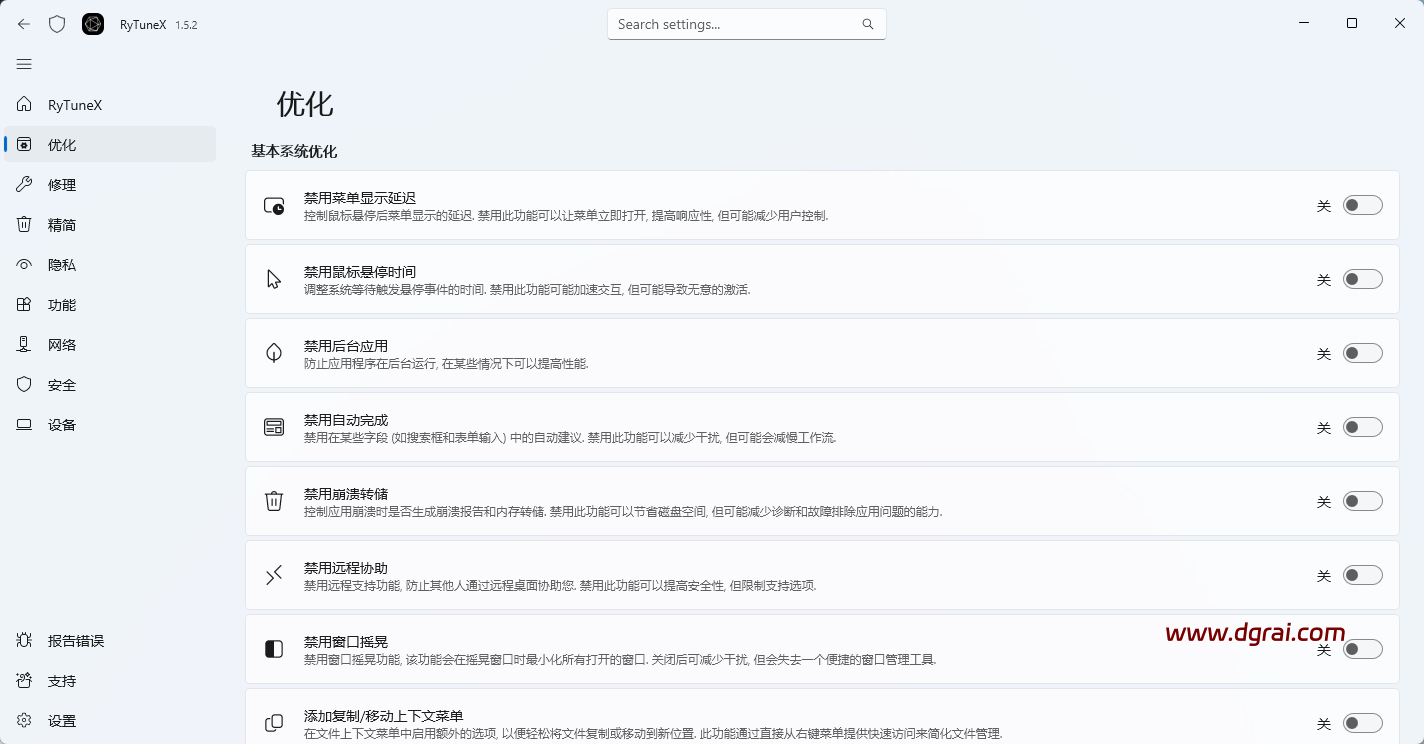Open the 功能 grid icon
1424x744 pixels.
click(x=24, y=304)
